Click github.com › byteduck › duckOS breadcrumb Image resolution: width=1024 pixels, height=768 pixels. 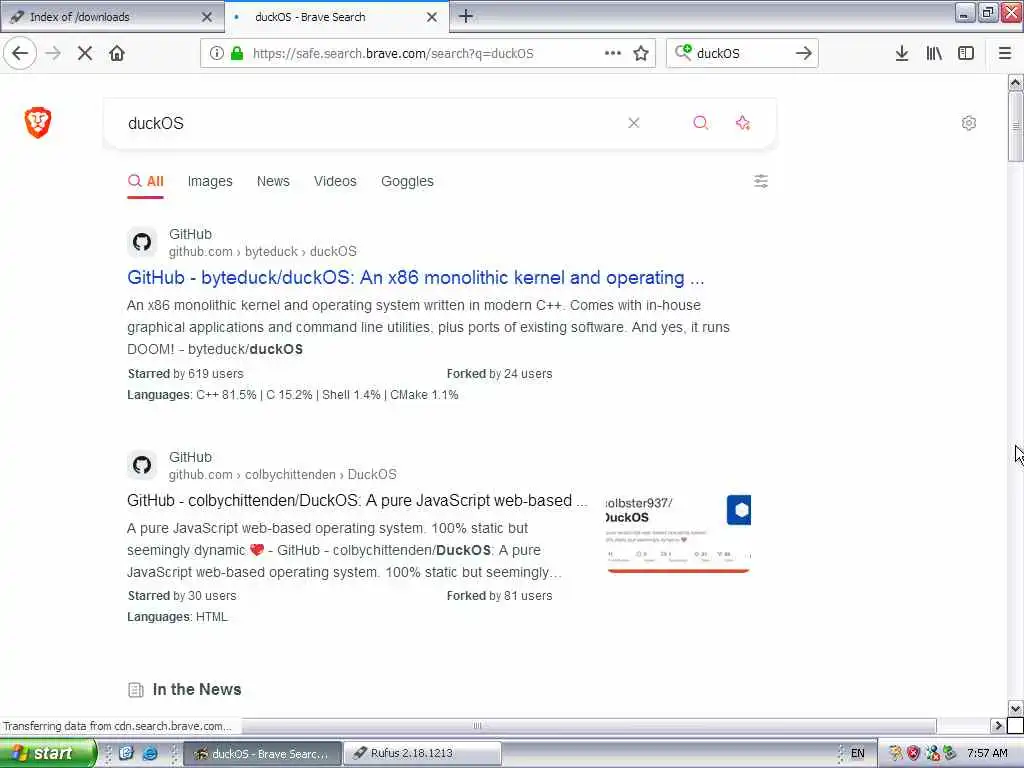[x=263, y=251]
